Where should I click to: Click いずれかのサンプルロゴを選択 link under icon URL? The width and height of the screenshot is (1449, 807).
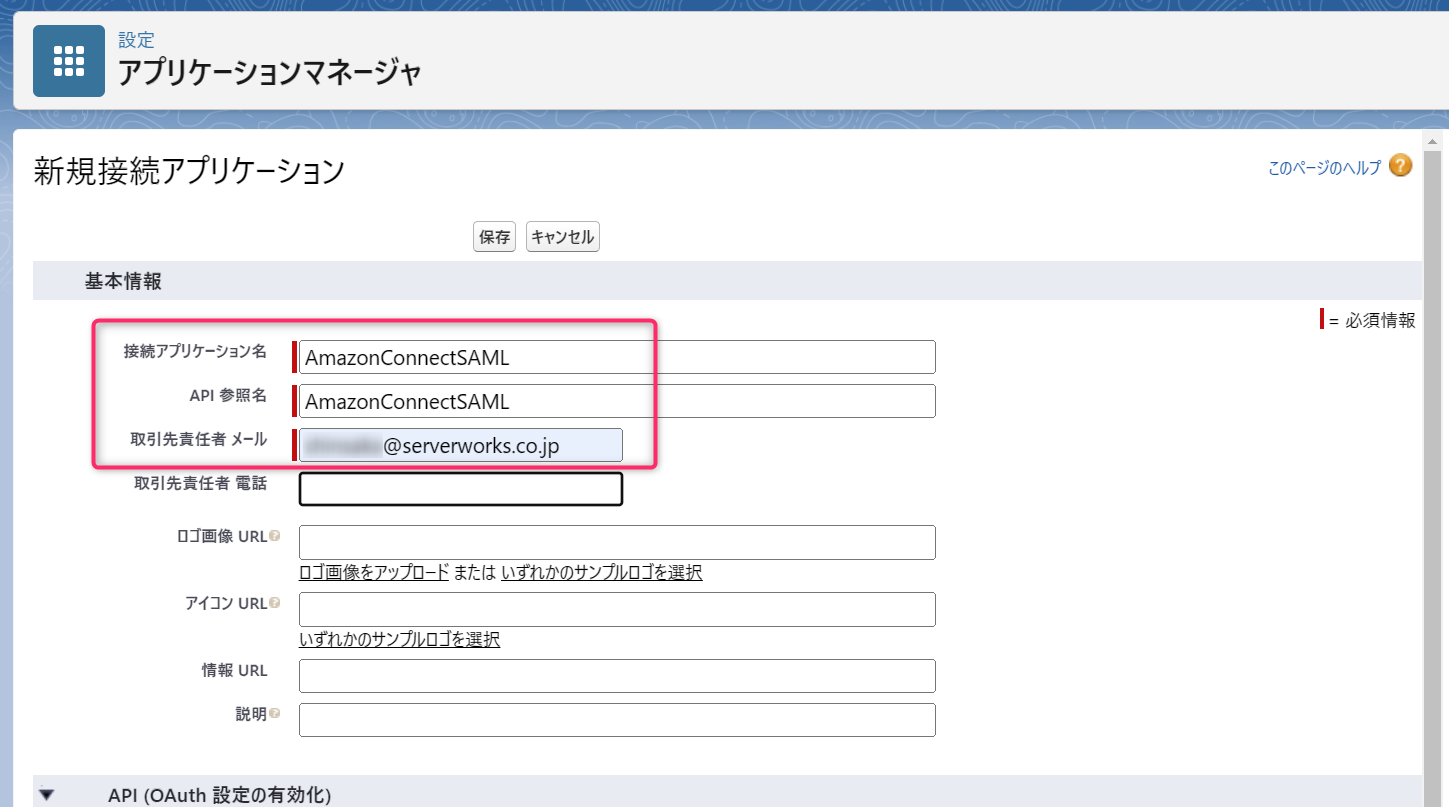pos(399,639)
